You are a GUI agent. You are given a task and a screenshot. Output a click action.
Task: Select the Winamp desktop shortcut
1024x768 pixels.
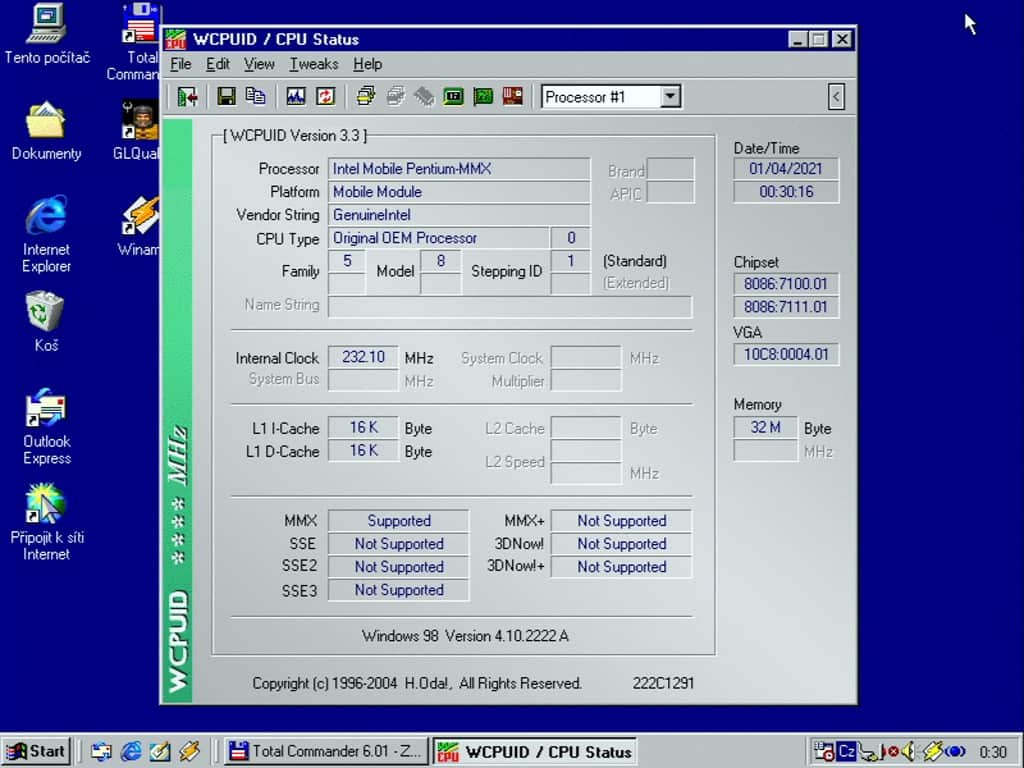[138, 227]
